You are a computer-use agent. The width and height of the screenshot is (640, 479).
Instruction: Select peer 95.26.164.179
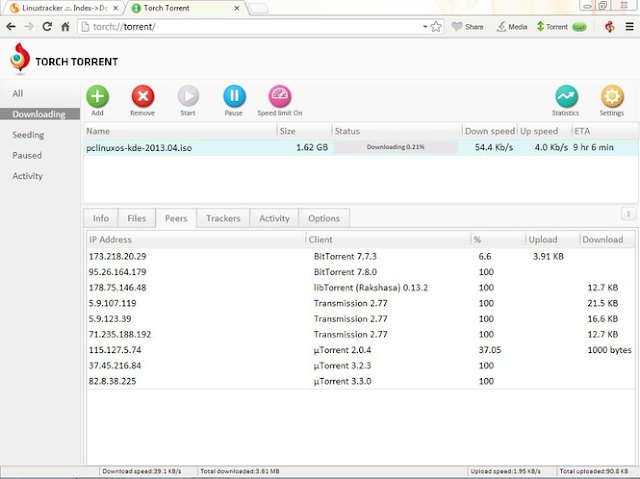pyautogui.click(x=361, y=272)
